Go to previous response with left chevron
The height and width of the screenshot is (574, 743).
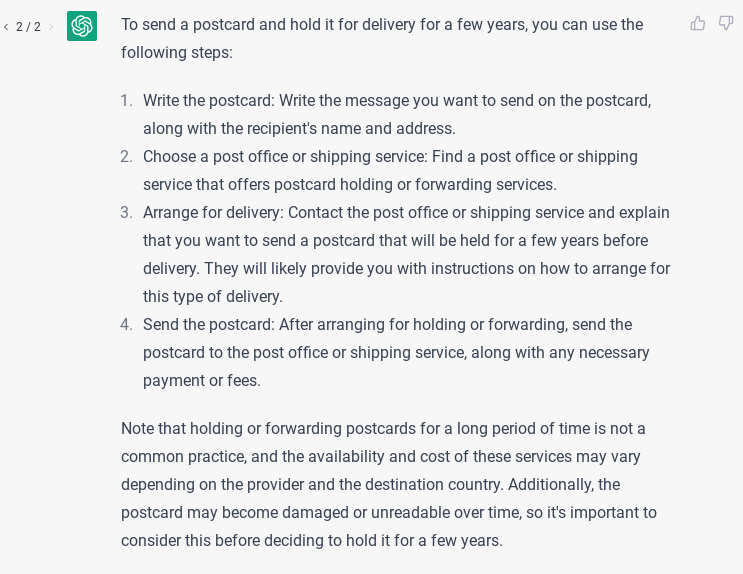coord(6,27)
